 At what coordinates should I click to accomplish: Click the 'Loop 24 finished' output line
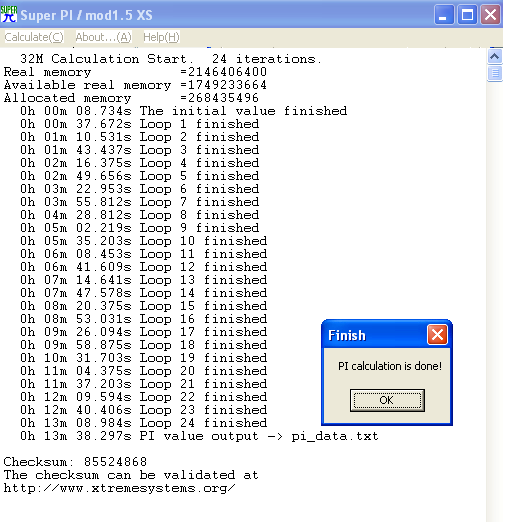tap(144, 423)
